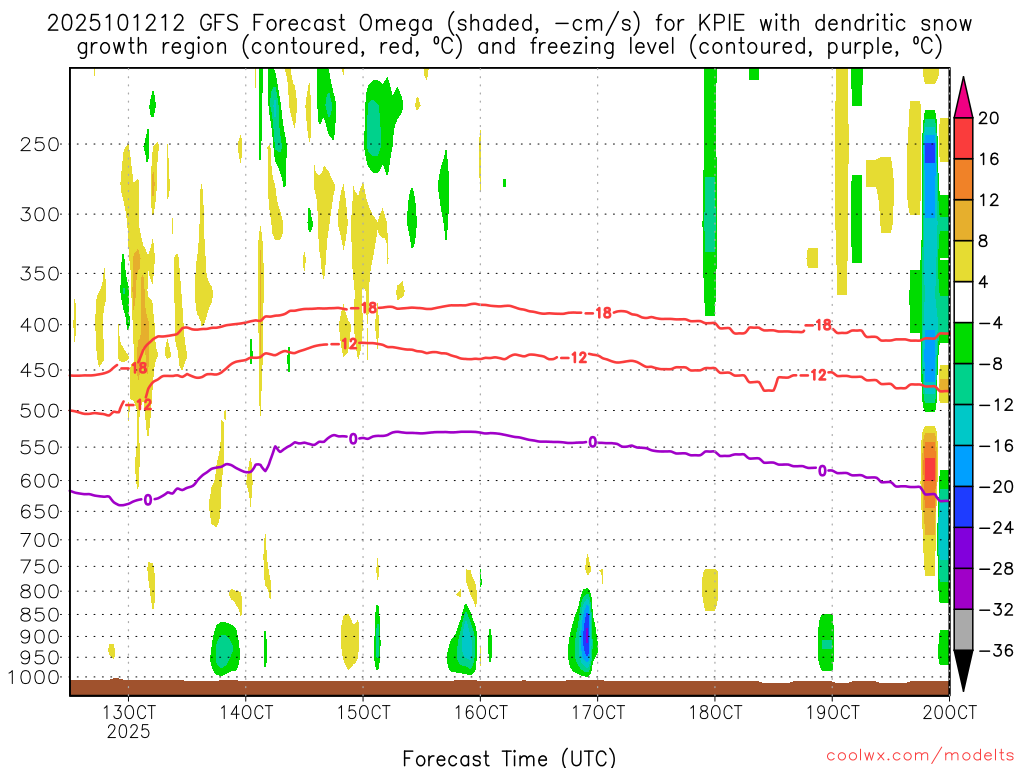Click the 150CT time axis label
This screenshot has height=768, width=1024.
(x=364, y=712)
